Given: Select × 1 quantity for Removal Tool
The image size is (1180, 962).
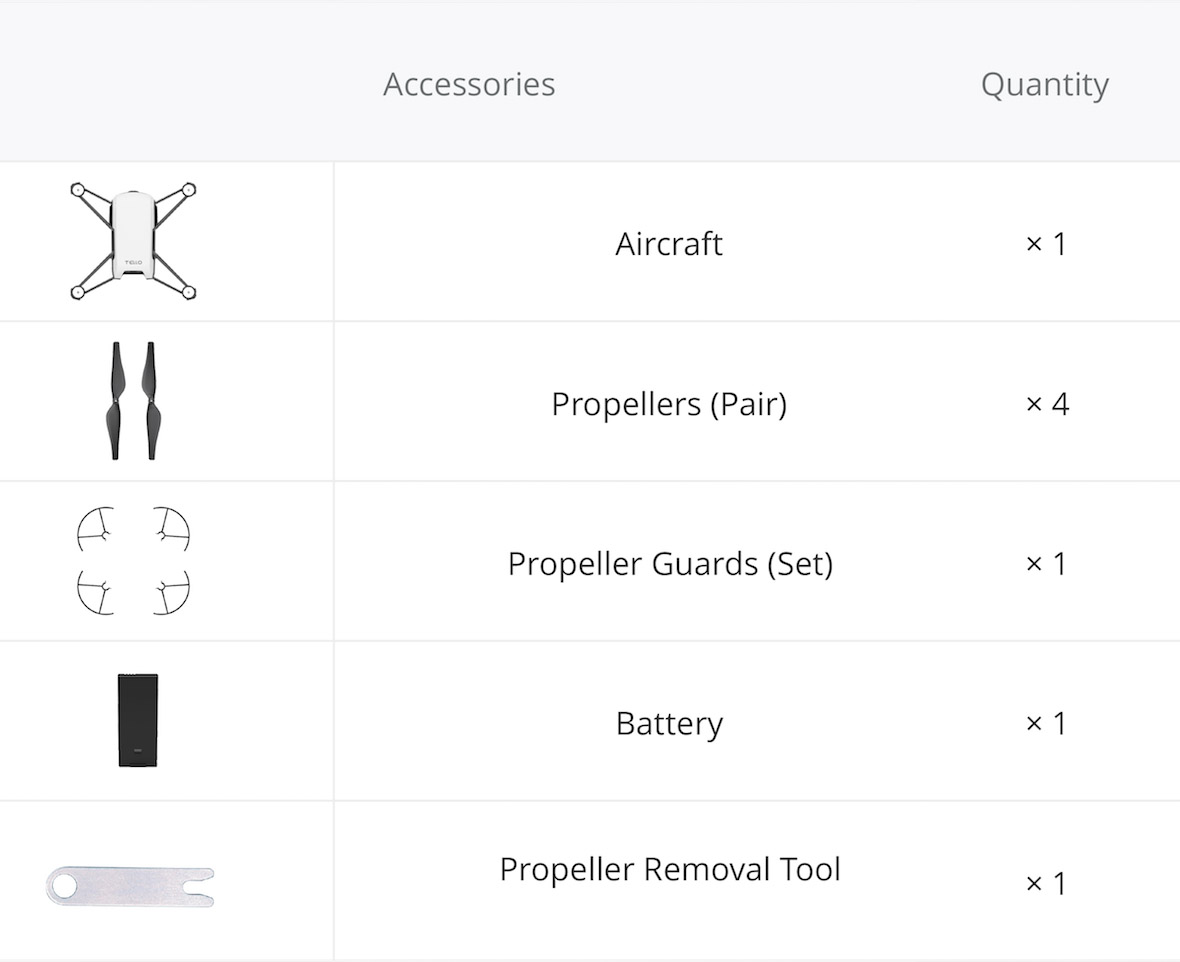Looking at the screenshot, I should click(1046, 884).
